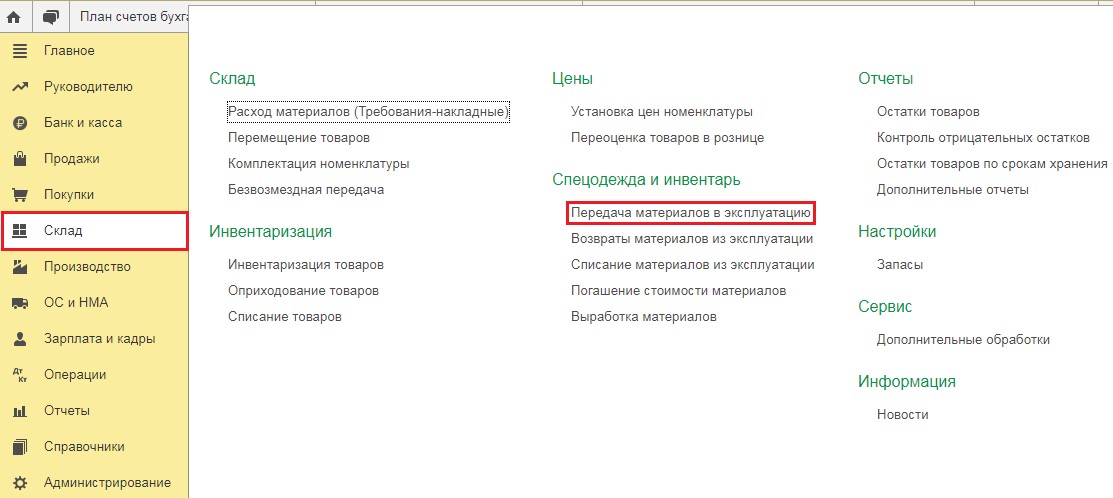This screenshot has height=498, width=1113.
Task: Open the Зарплата и кадры section
Action: point(99,339)
